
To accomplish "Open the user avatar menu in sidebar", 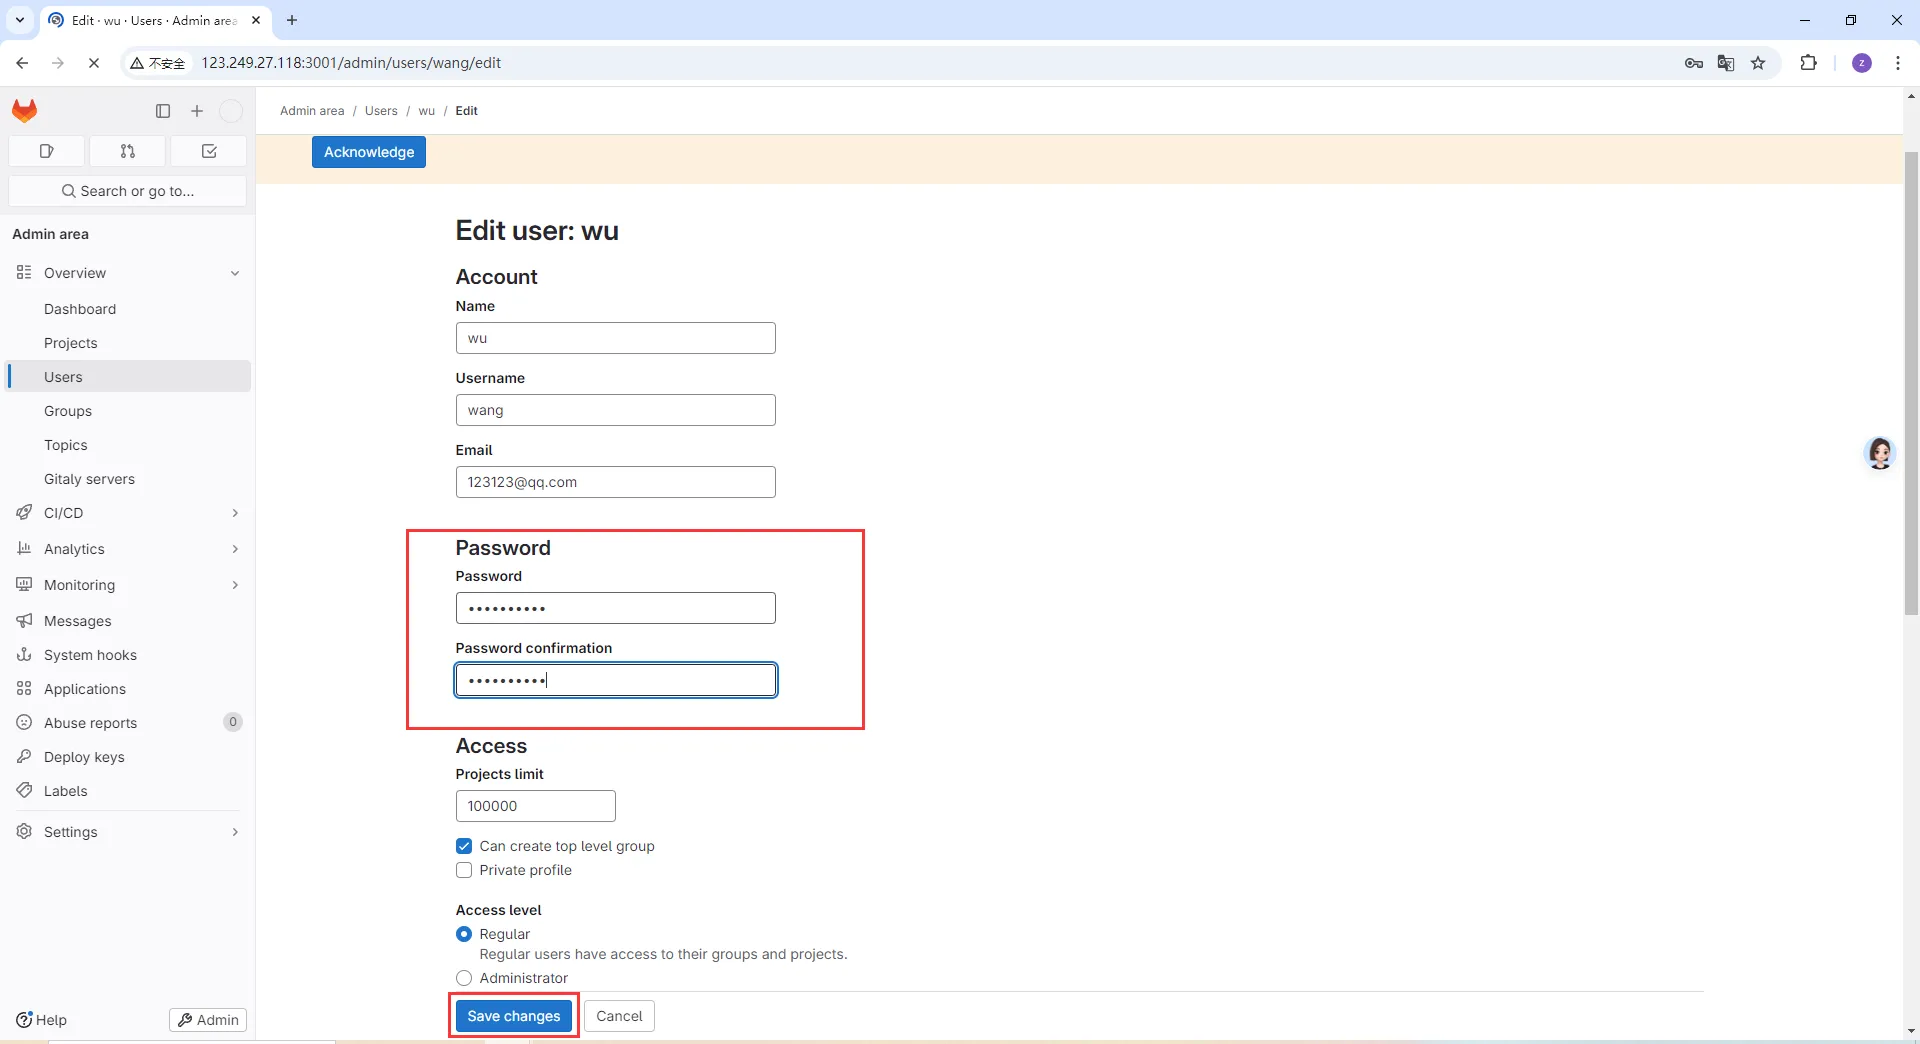I will [x=231, y=111].
